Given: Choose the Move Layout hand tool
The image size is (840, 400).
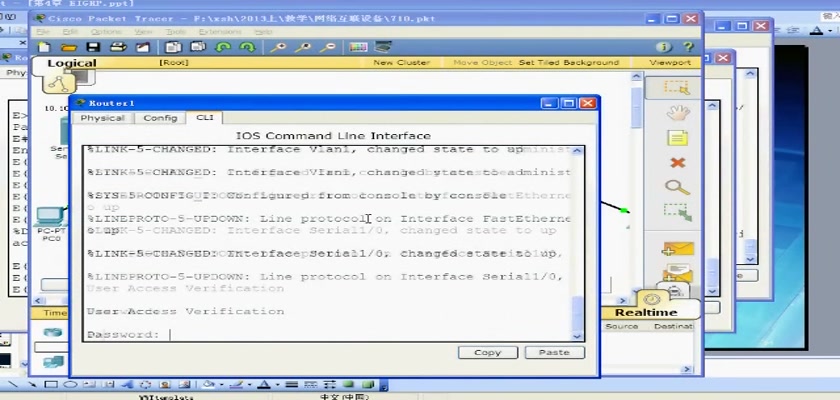Looking at the screenshot, I should (x=678, y=112).
